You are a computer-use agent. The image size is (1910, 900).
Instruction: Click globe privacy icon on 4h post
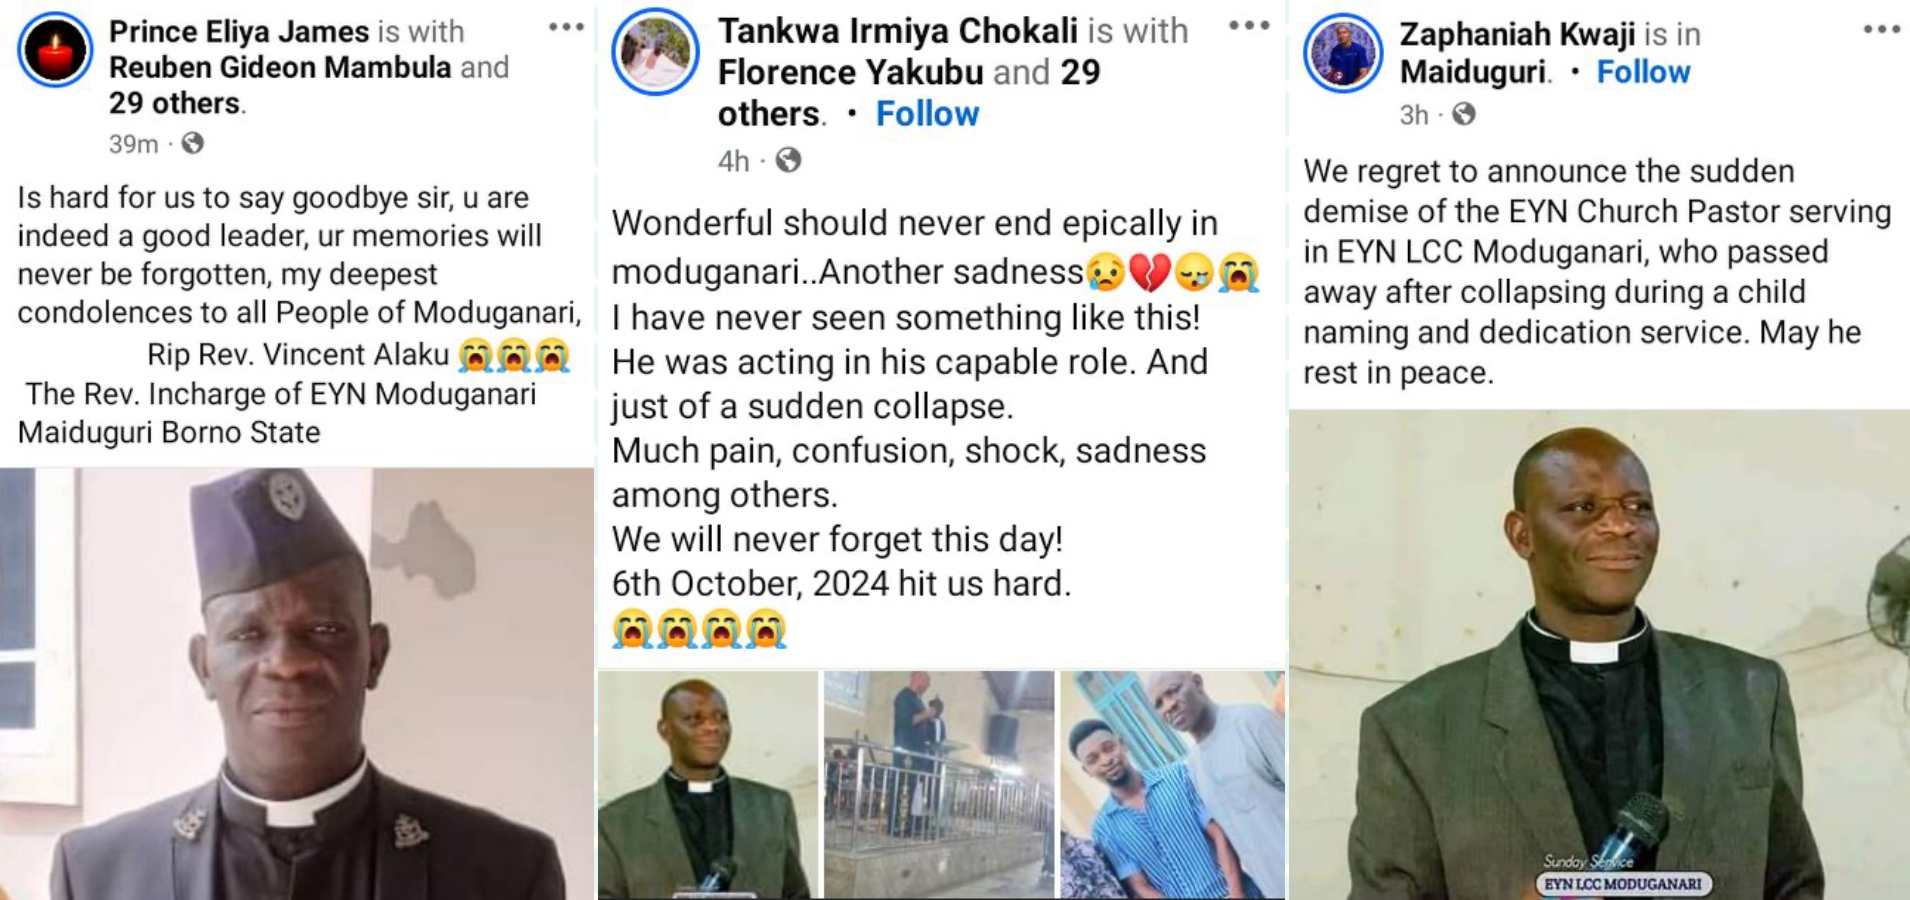click(788, 160)
